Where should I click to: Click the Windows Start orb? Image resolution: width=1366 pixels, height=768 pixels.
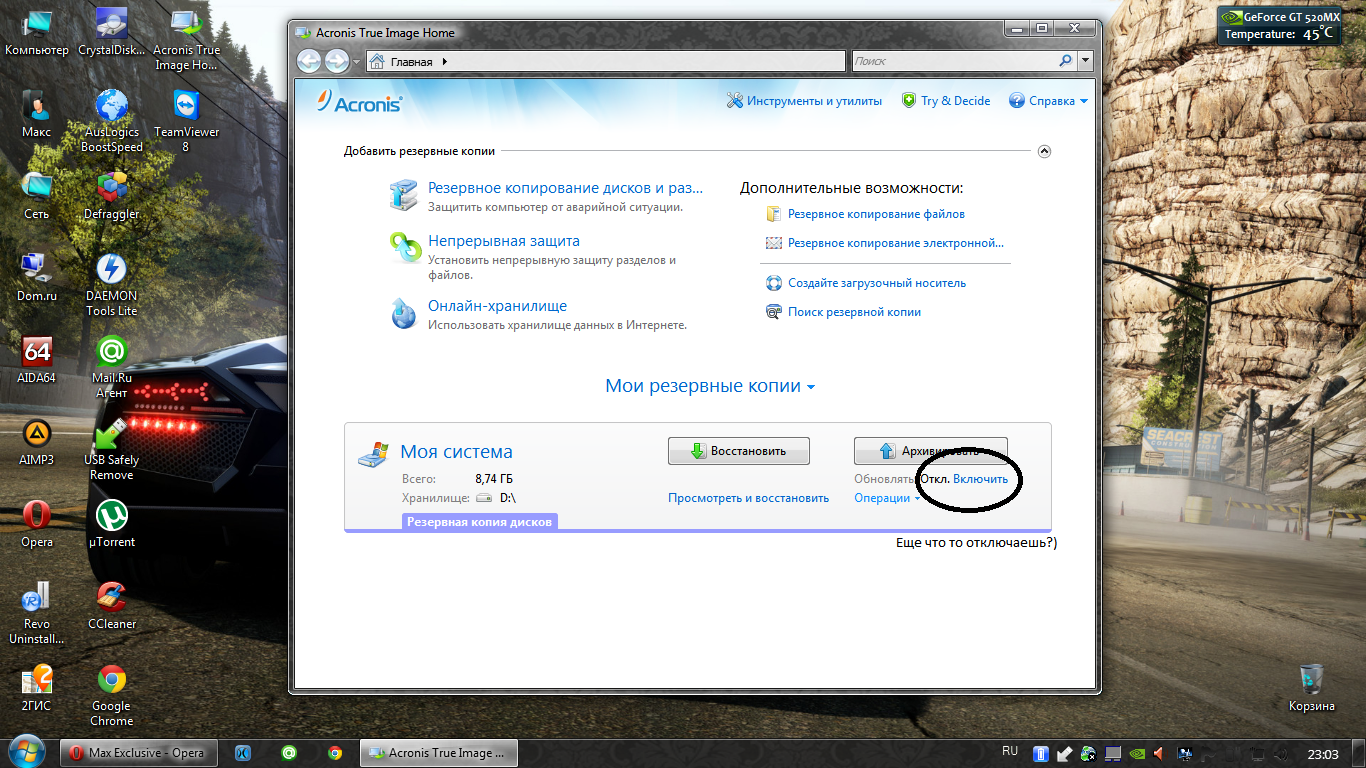(25, 751)
